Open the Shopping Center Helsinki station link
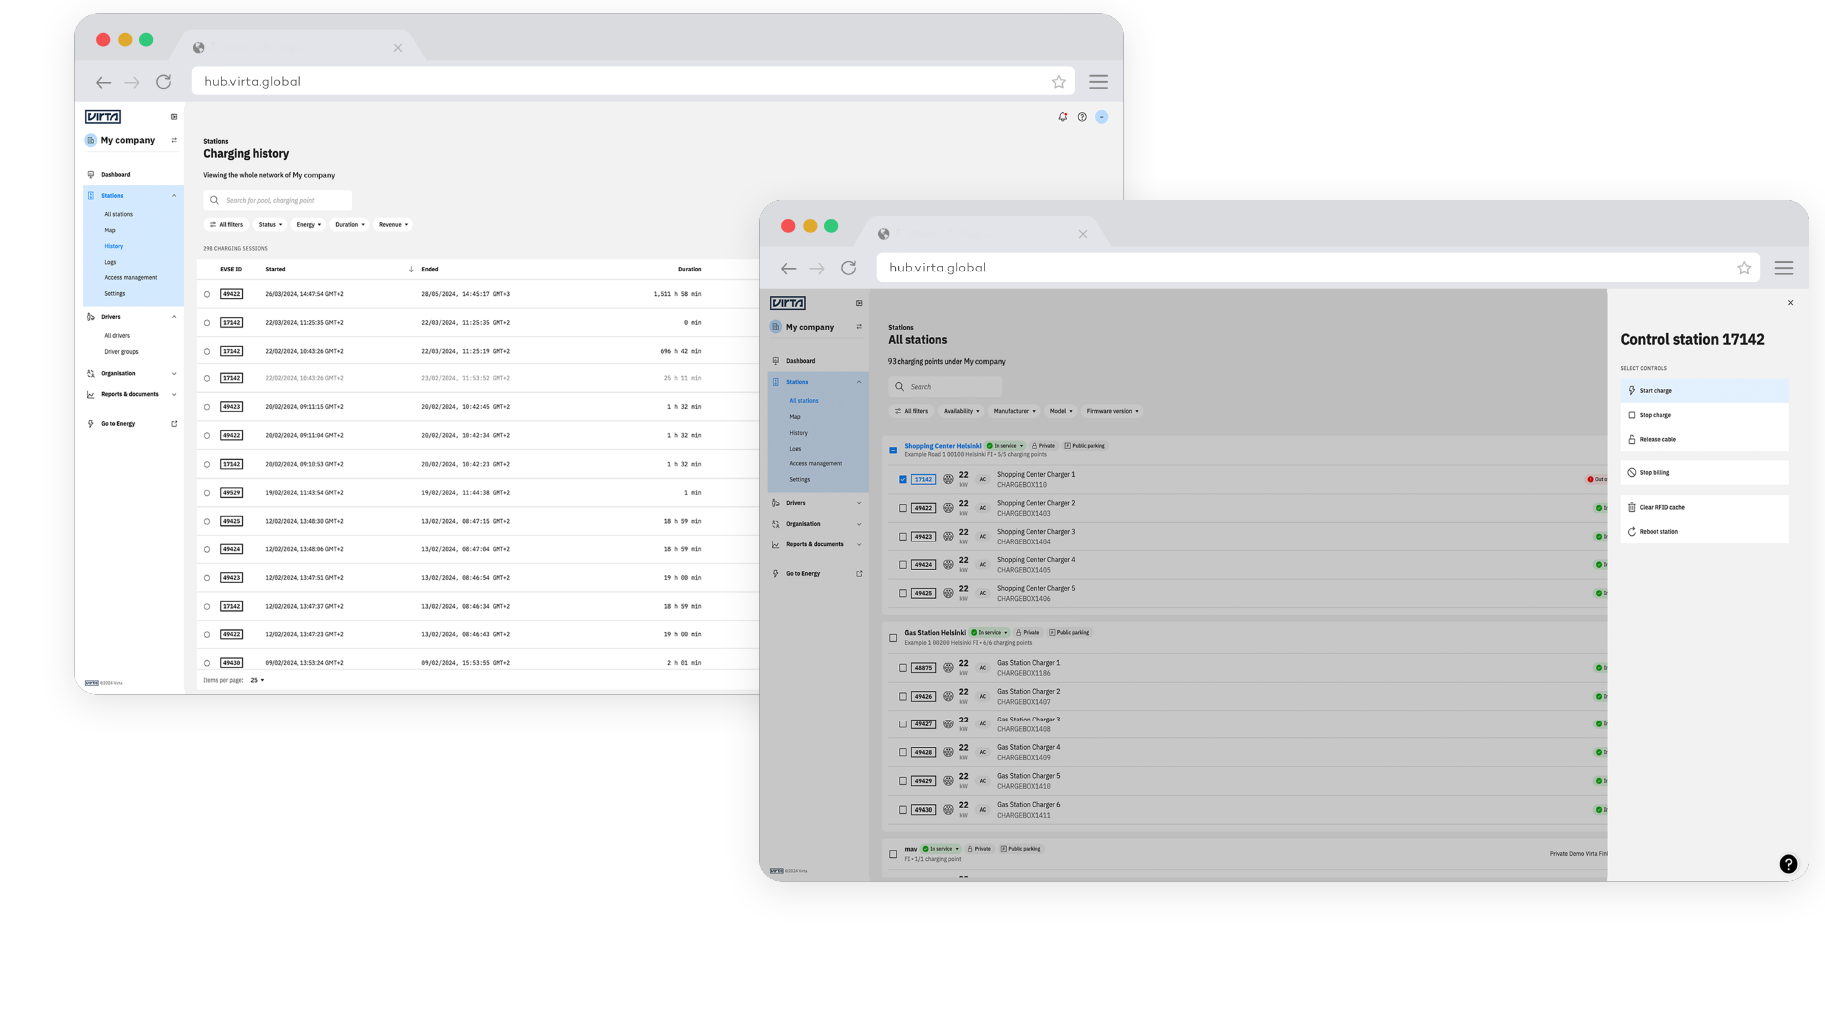 [x=942, y=446]
